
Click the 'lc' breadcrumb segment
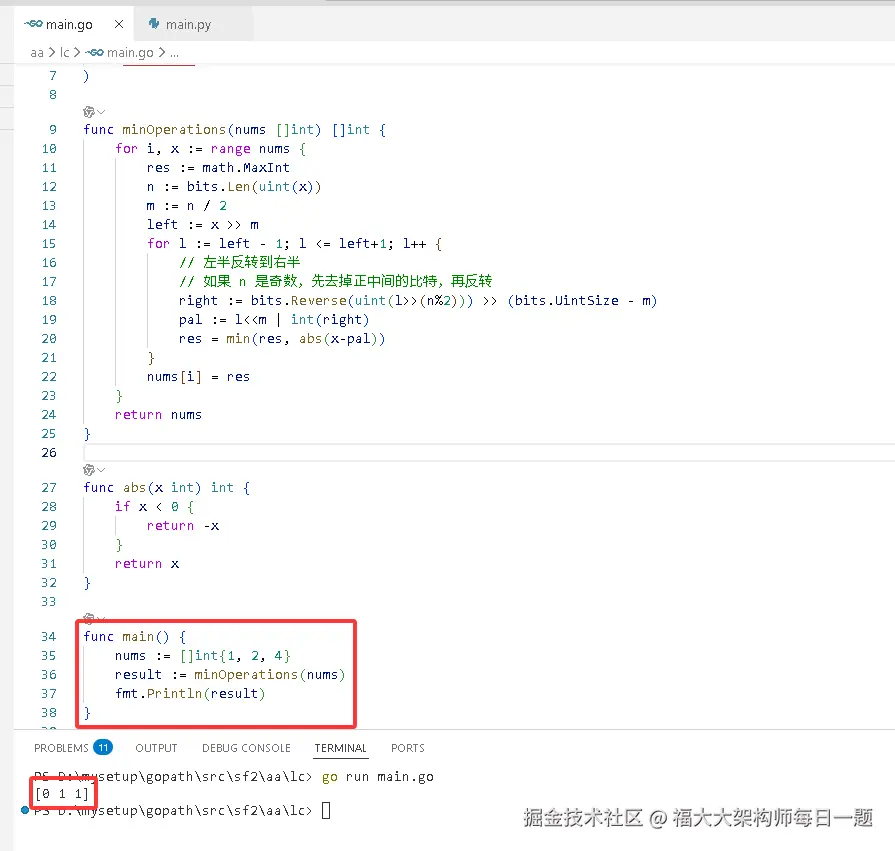[64, 53]
